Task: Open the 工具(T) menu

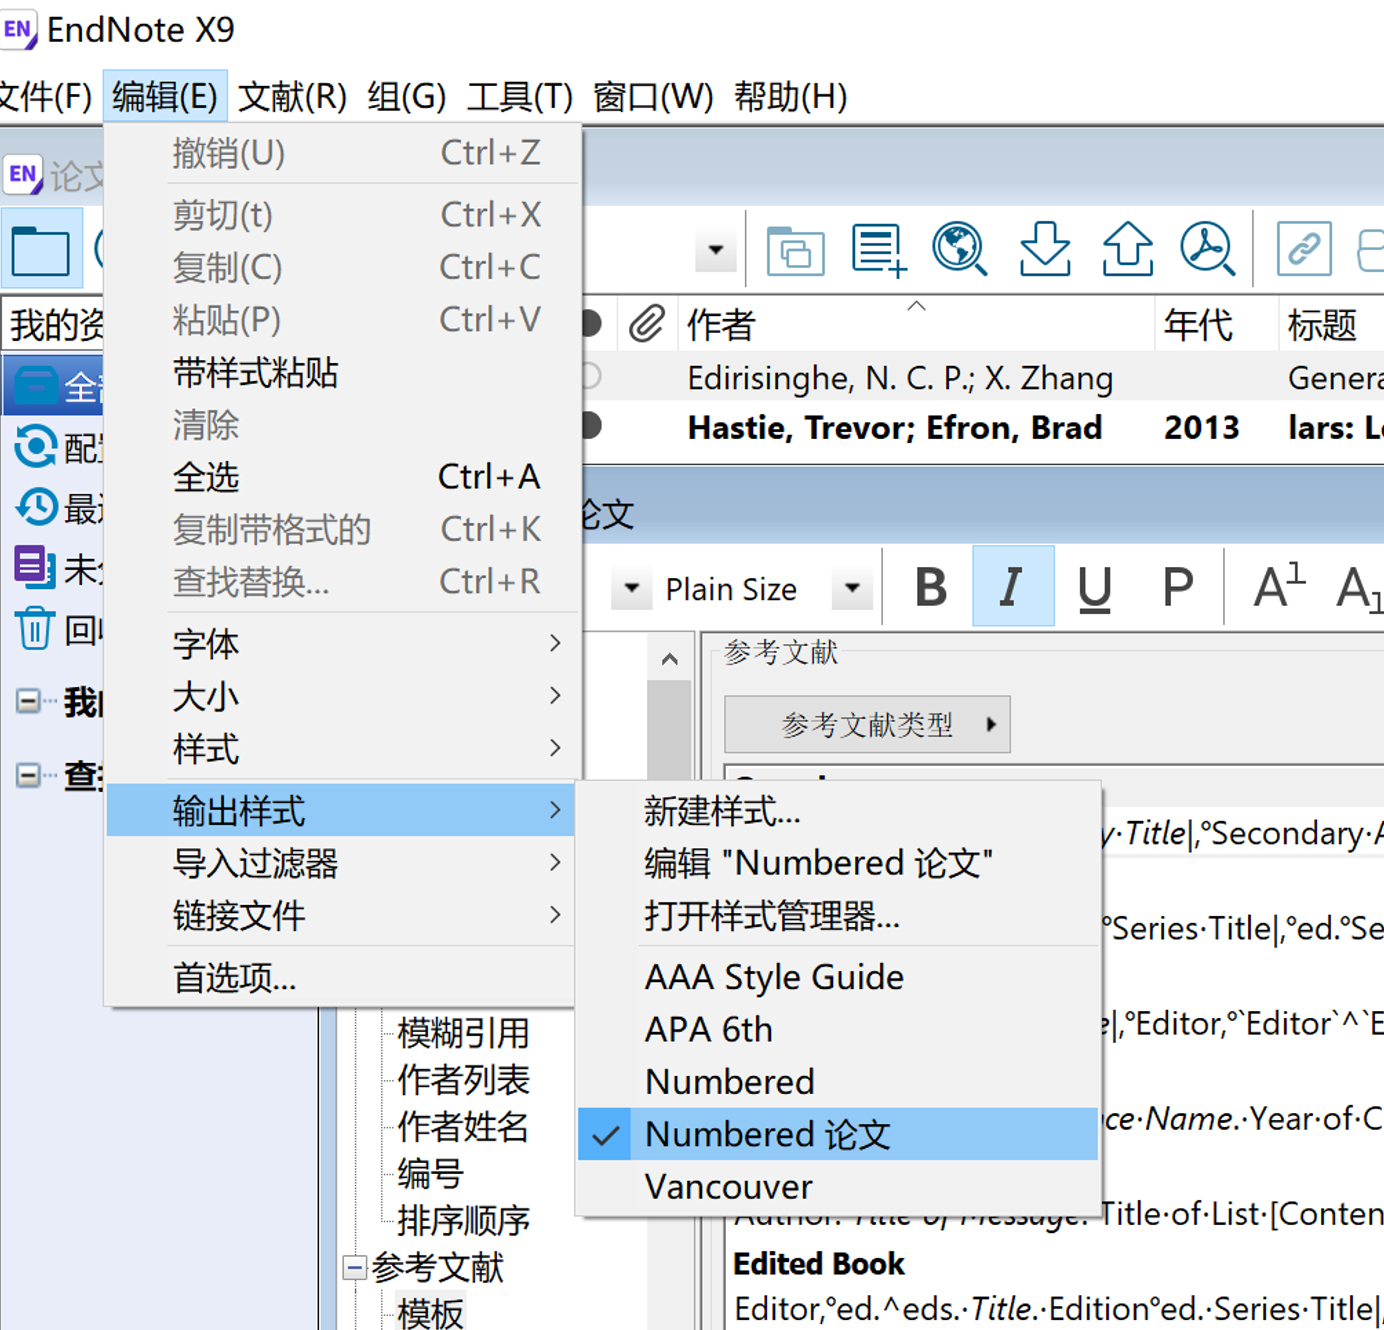Action: click(x=520, y=97)
